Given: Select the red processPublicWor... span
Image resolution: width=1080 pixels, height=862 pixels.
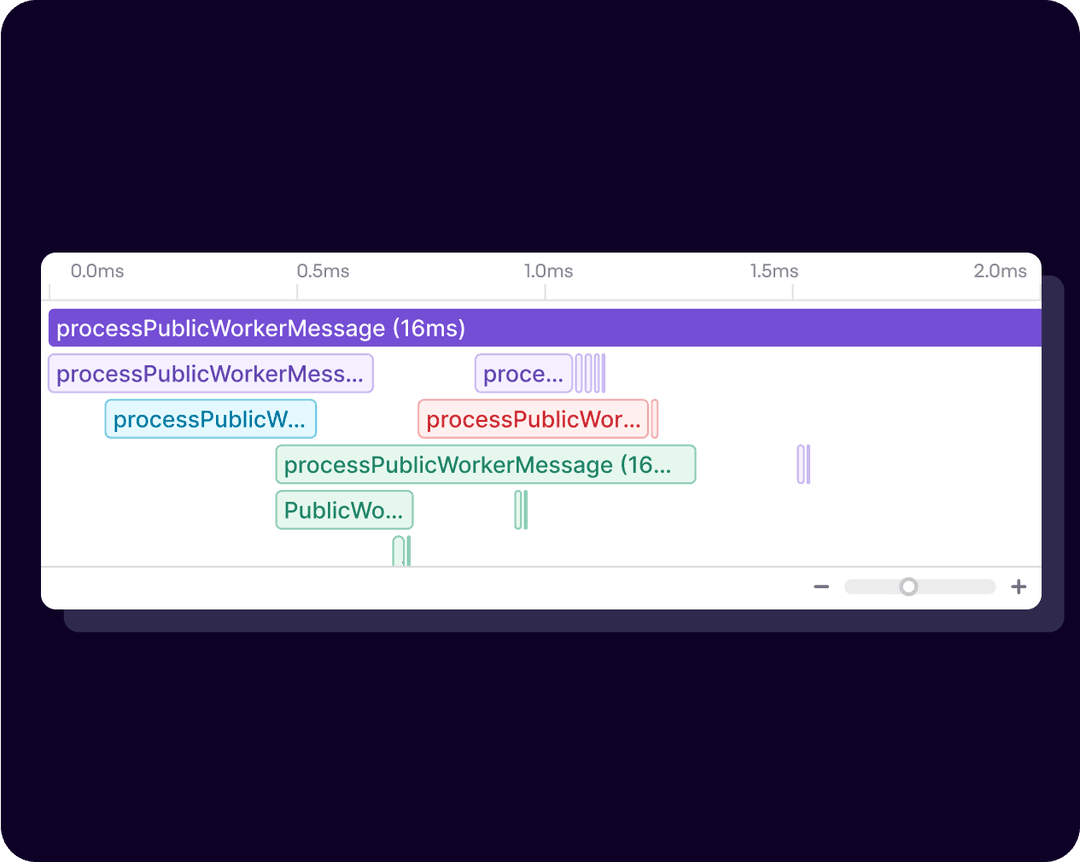Looking at the screenshot, I should 533,419.
